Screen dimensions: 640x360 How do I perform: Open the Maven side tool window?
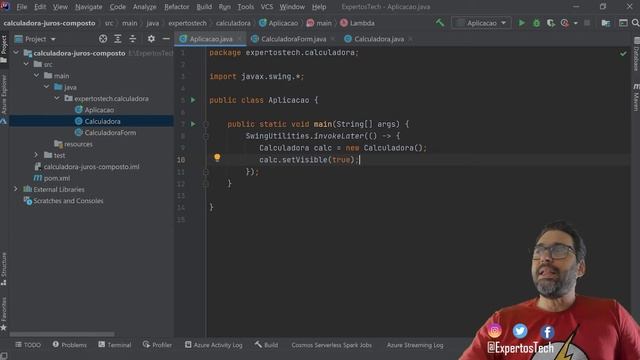636,97
